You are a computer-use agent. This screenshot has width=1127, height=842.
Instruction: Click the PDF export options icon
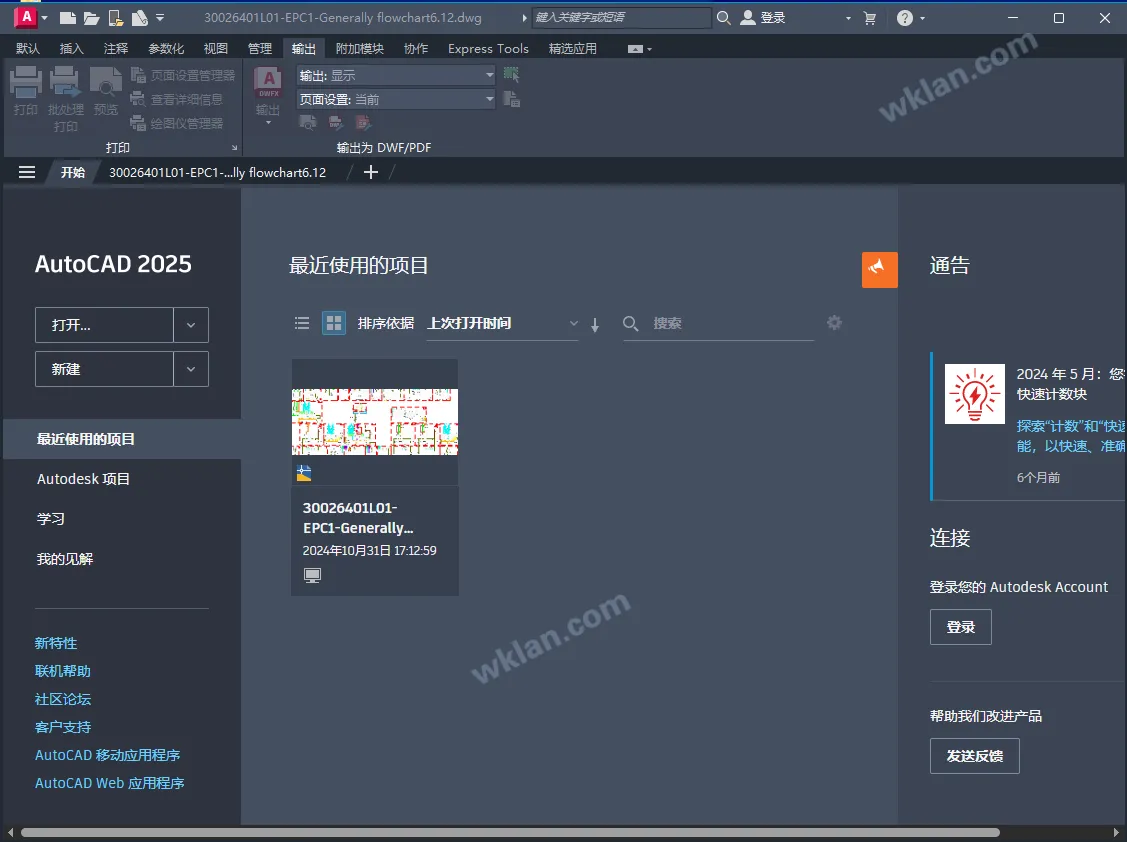point(363,122)
